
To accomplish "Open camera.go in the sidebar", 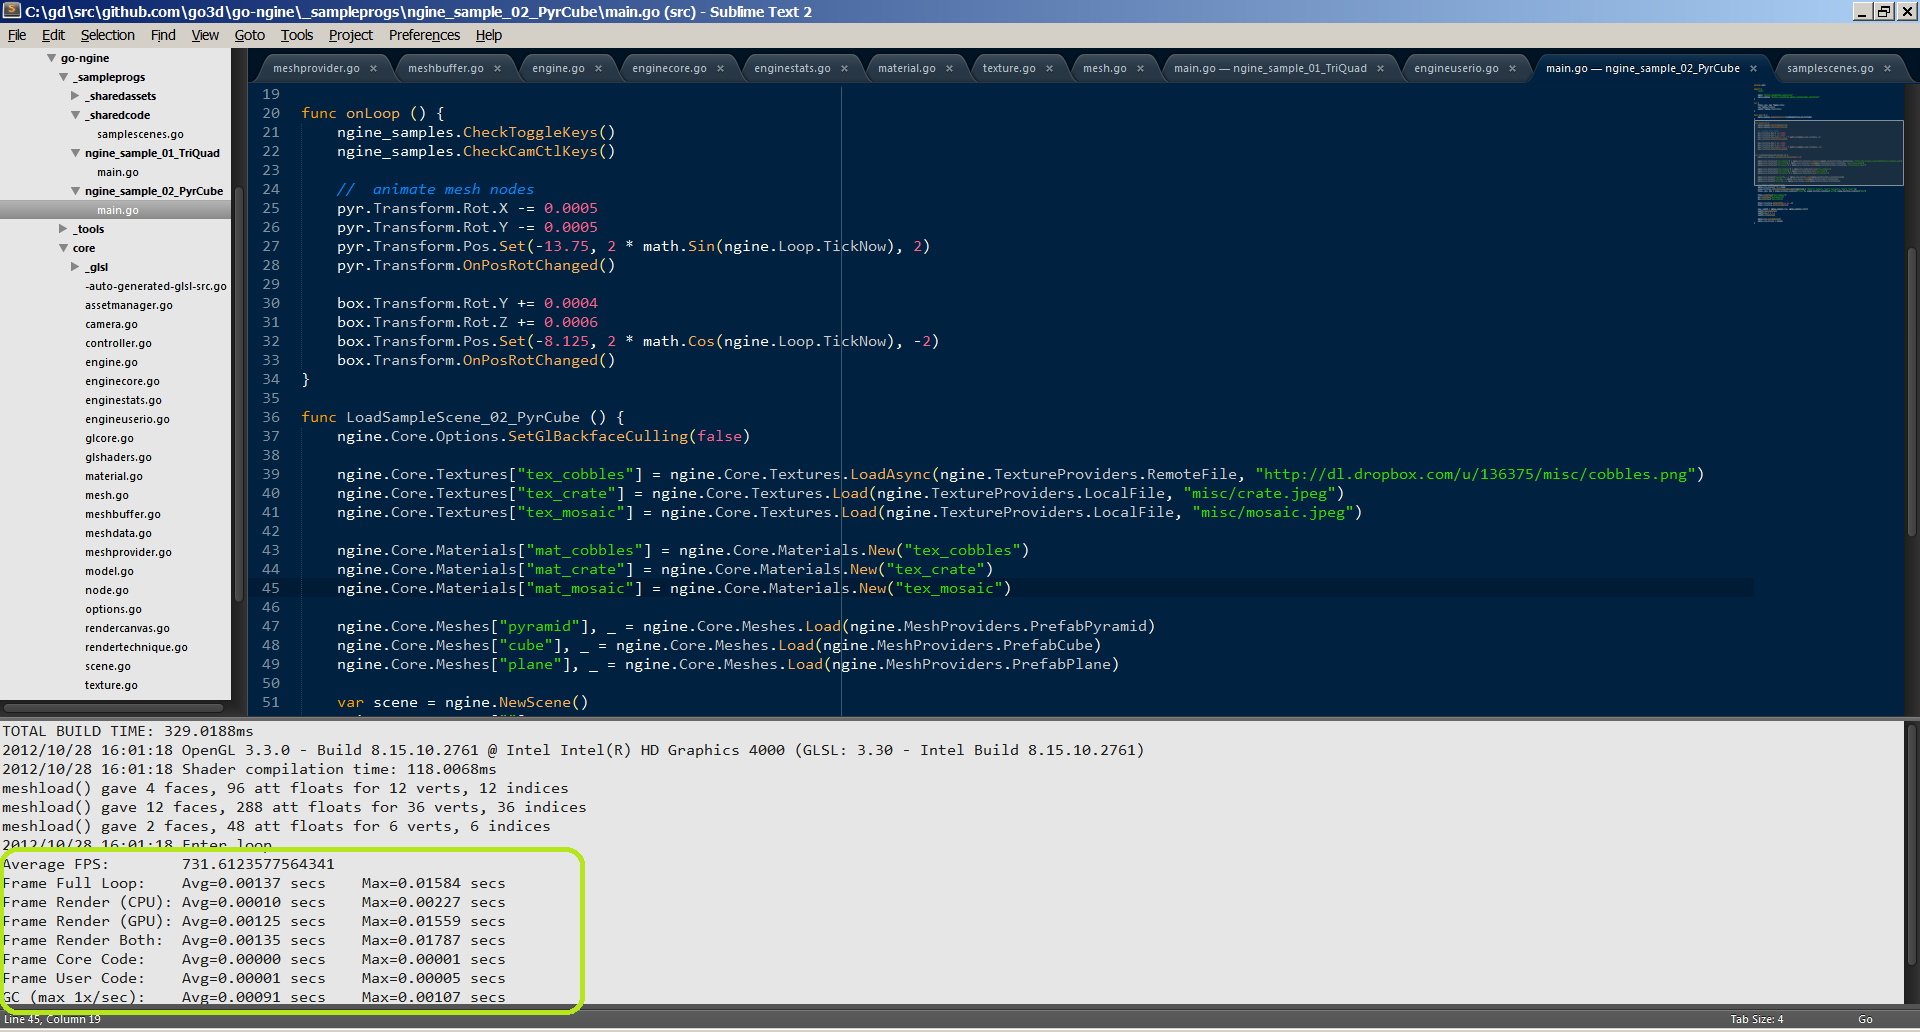I will coord(111,324).
